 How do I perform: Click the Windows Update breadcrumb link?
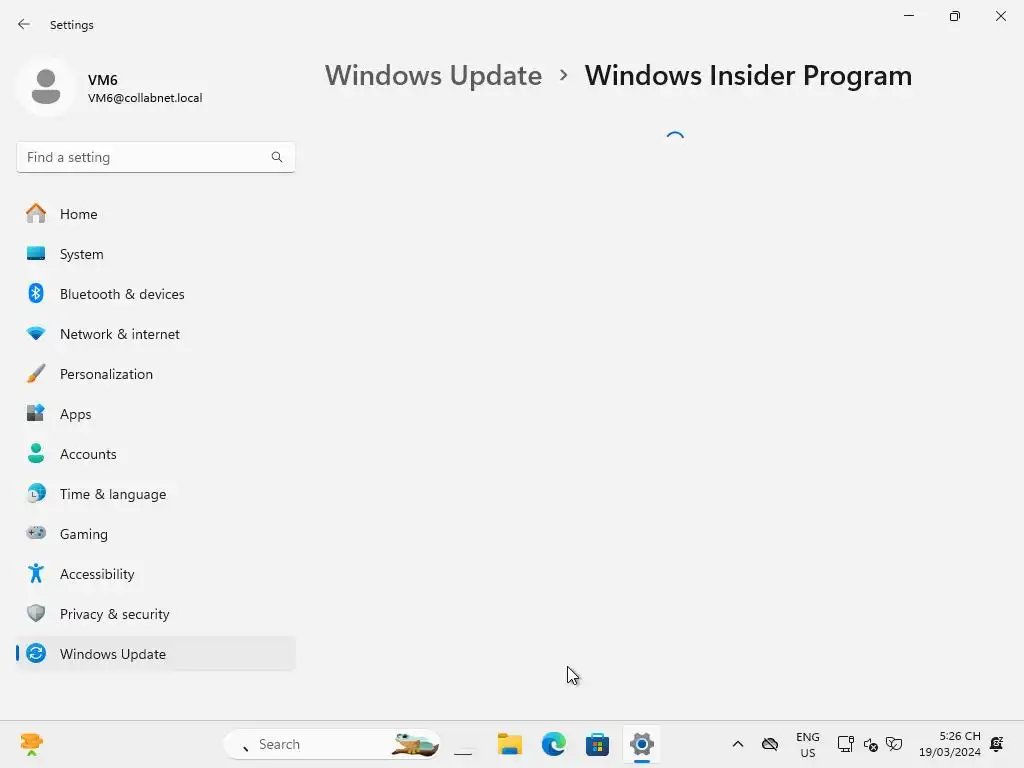pos(434,76)
